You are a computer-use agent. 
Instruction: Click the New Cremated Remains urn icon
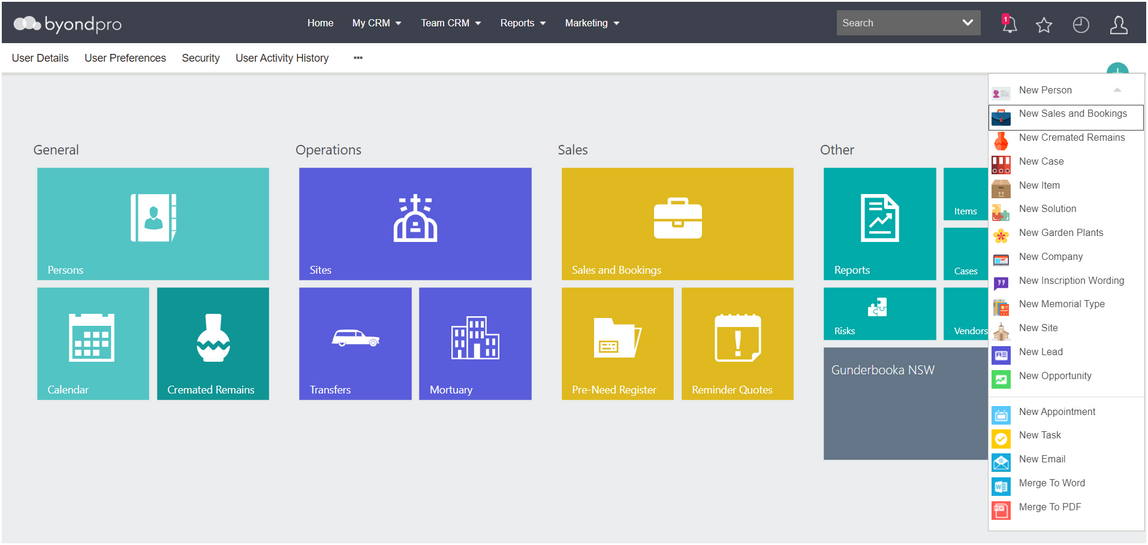(x=1001, y=141)
